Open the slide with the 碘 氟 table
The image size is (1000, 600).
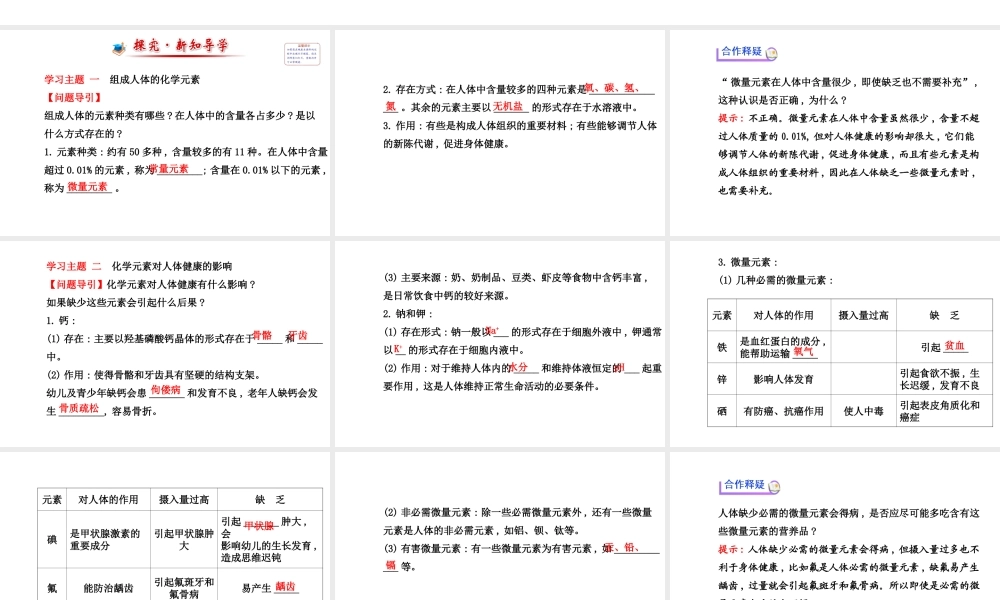click(165, 526)
